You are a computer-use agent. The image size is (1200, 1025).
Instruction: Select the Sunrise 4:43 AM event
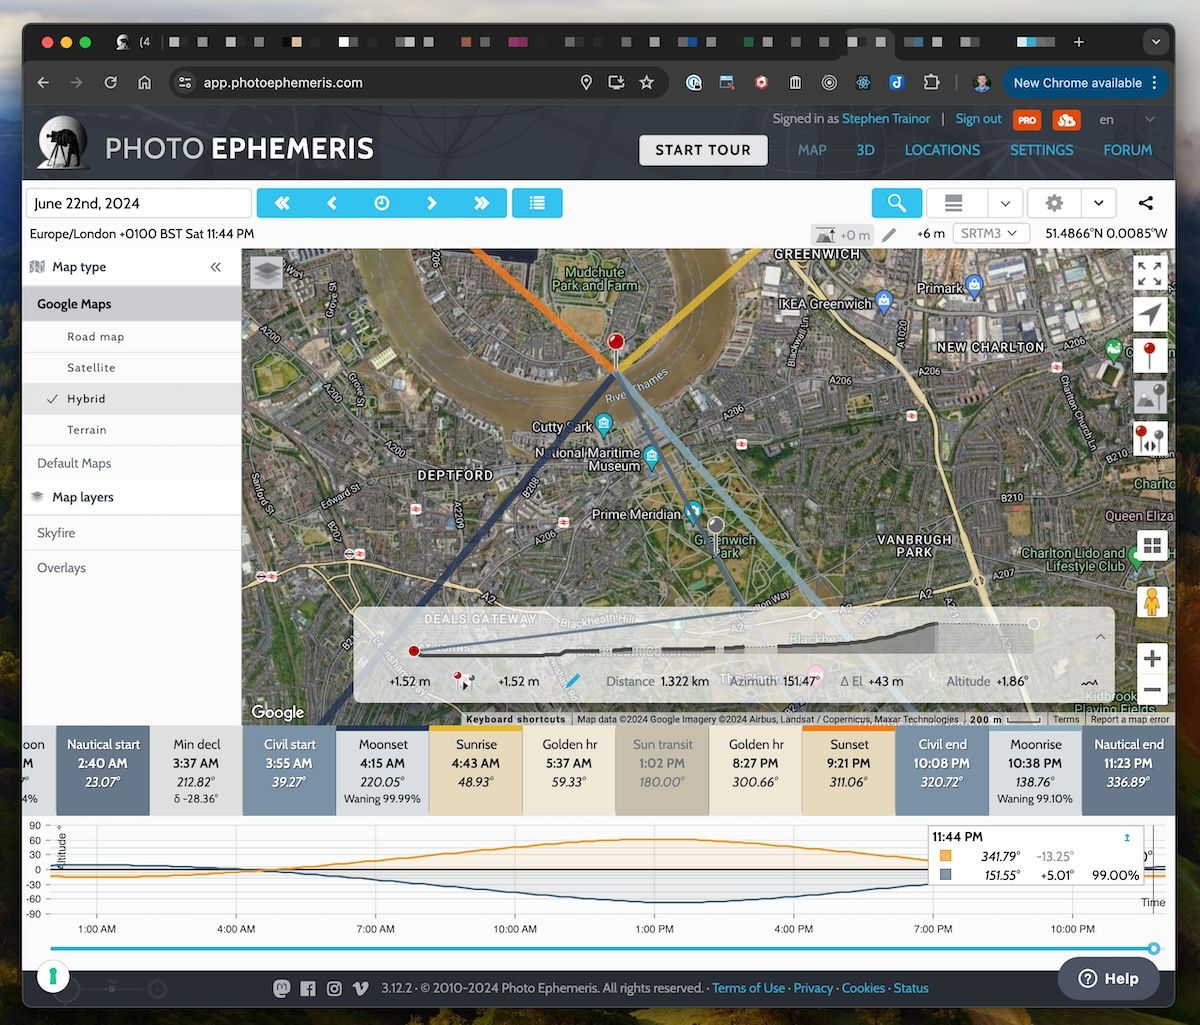point(476,771)
